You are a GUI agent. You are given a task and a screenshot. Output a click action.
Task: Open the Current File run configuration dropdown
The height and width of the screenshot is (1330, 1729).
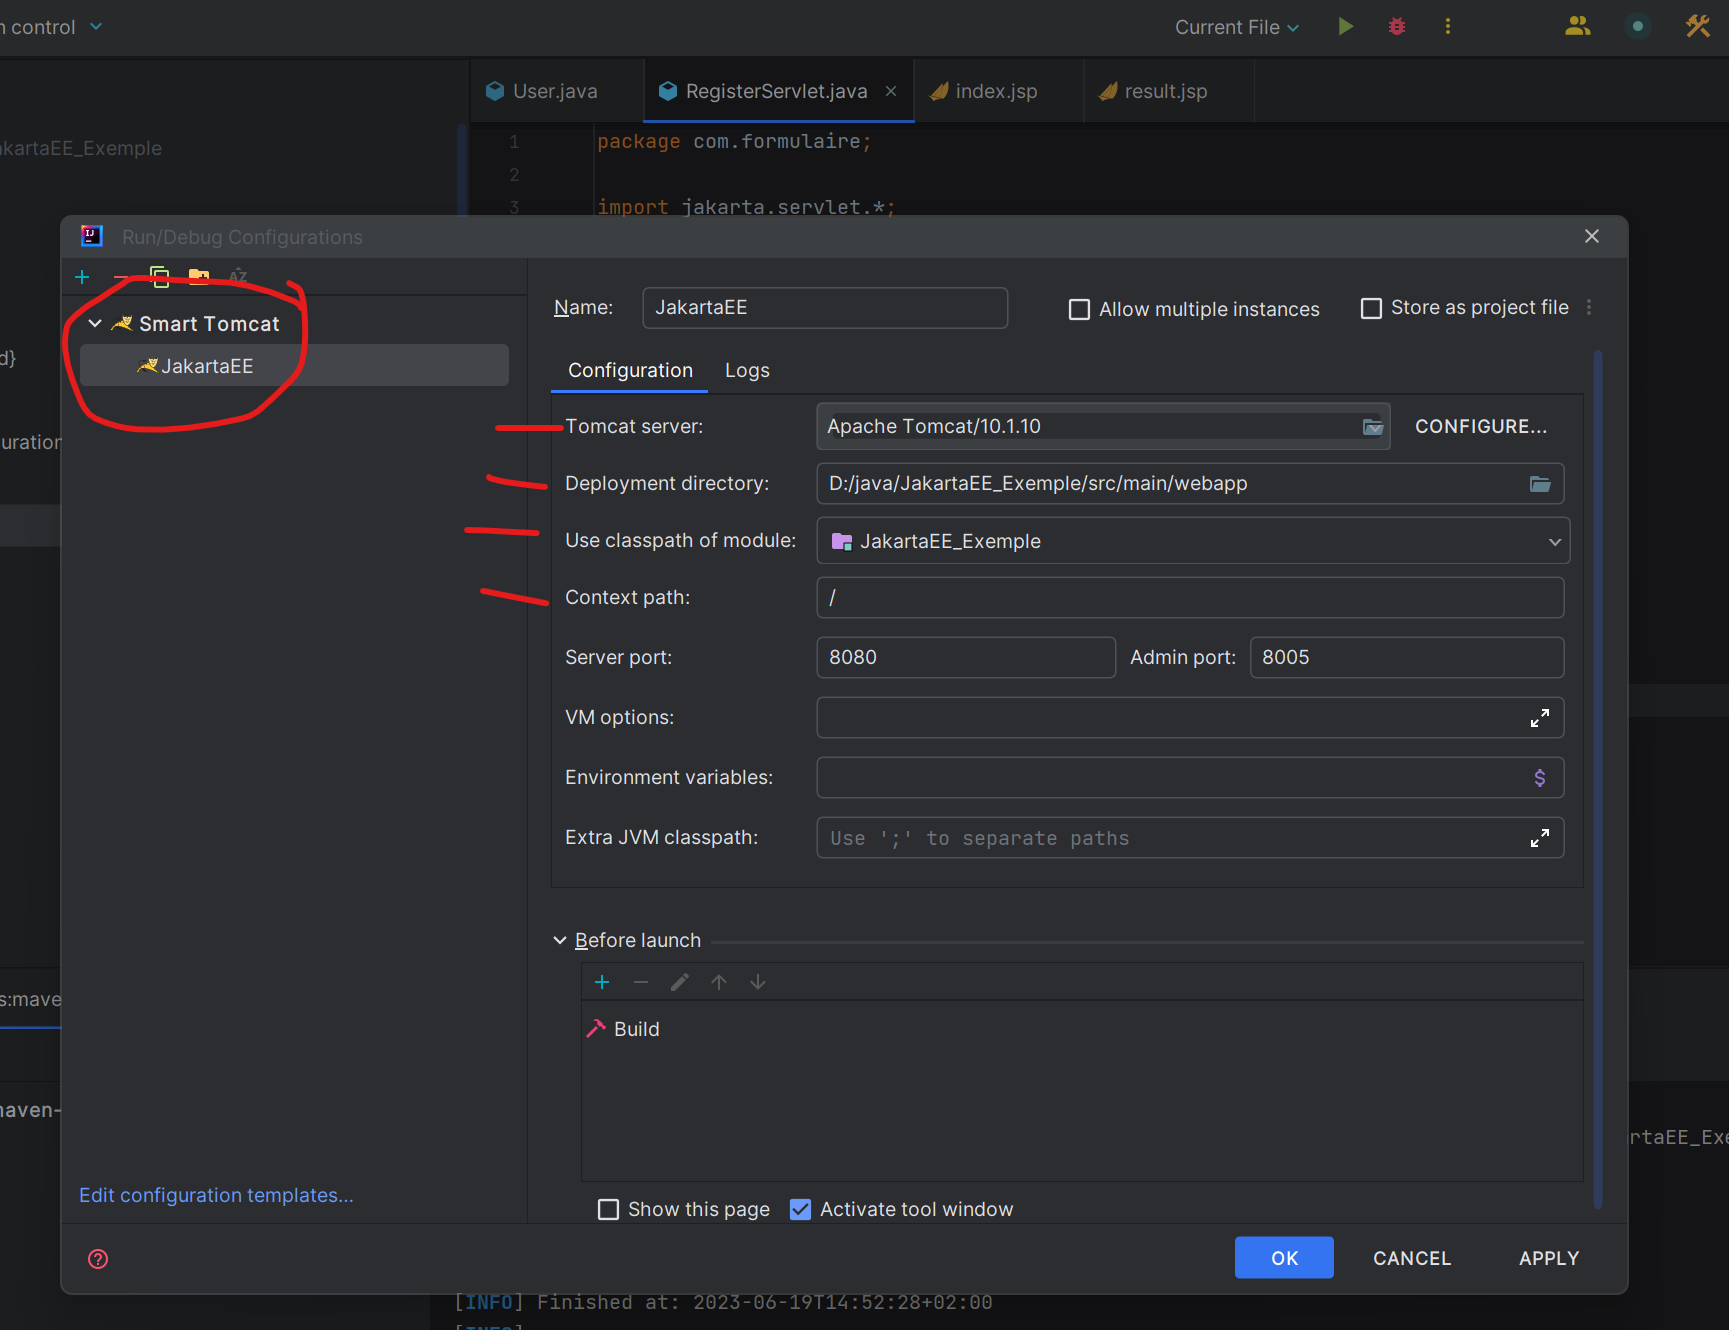click(1237, 27)
